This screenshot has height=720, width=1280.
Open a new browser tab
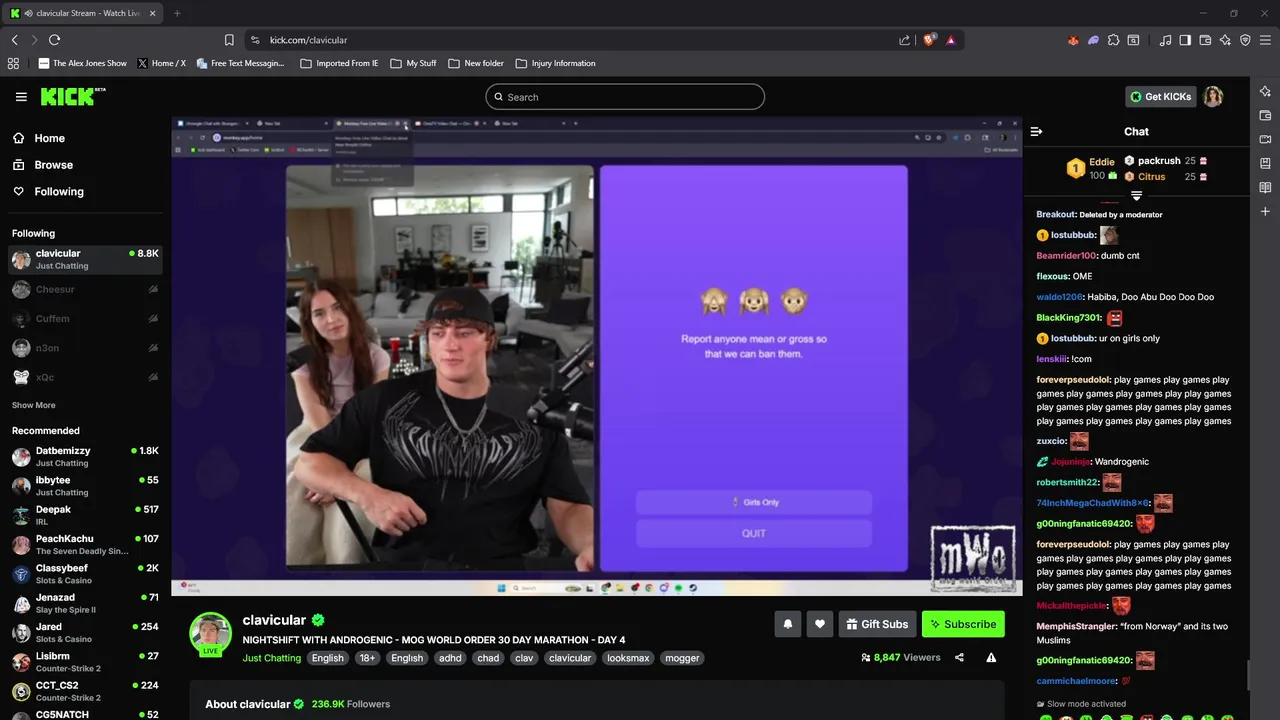click(x=177, y=13)
